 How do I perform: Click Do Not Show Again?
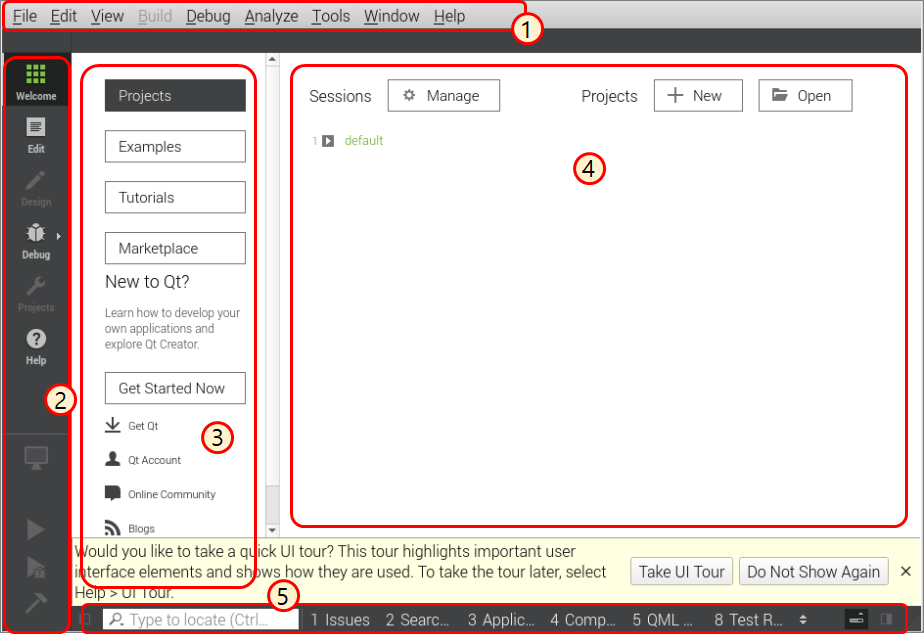pos(813,572)
